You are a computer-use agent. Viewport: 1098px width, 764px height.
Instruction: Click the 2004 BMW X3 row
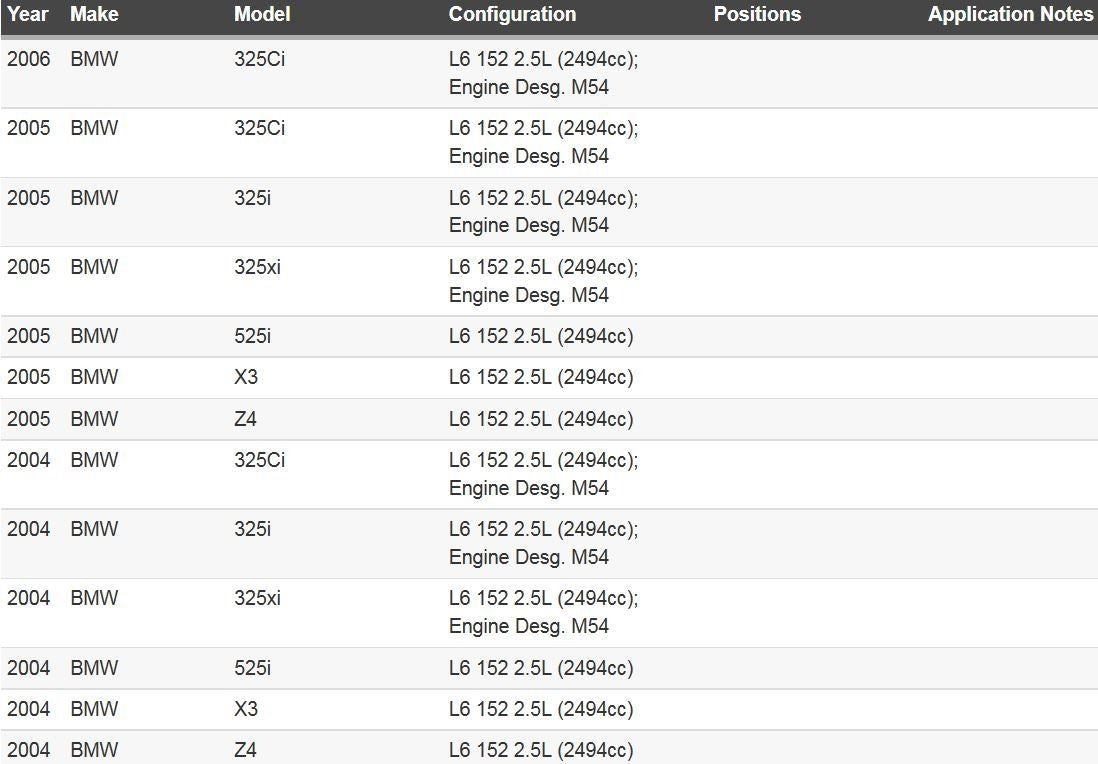tap(549, 709)
